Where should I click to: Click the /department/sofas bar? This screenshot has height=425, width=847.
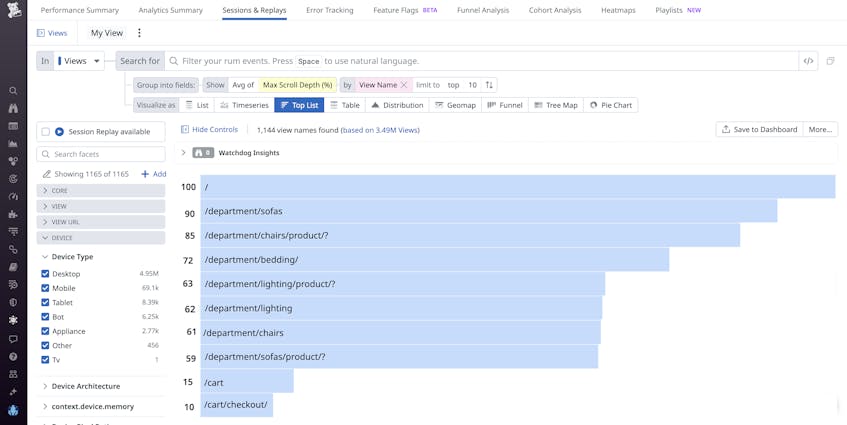(x=488, y=211)
